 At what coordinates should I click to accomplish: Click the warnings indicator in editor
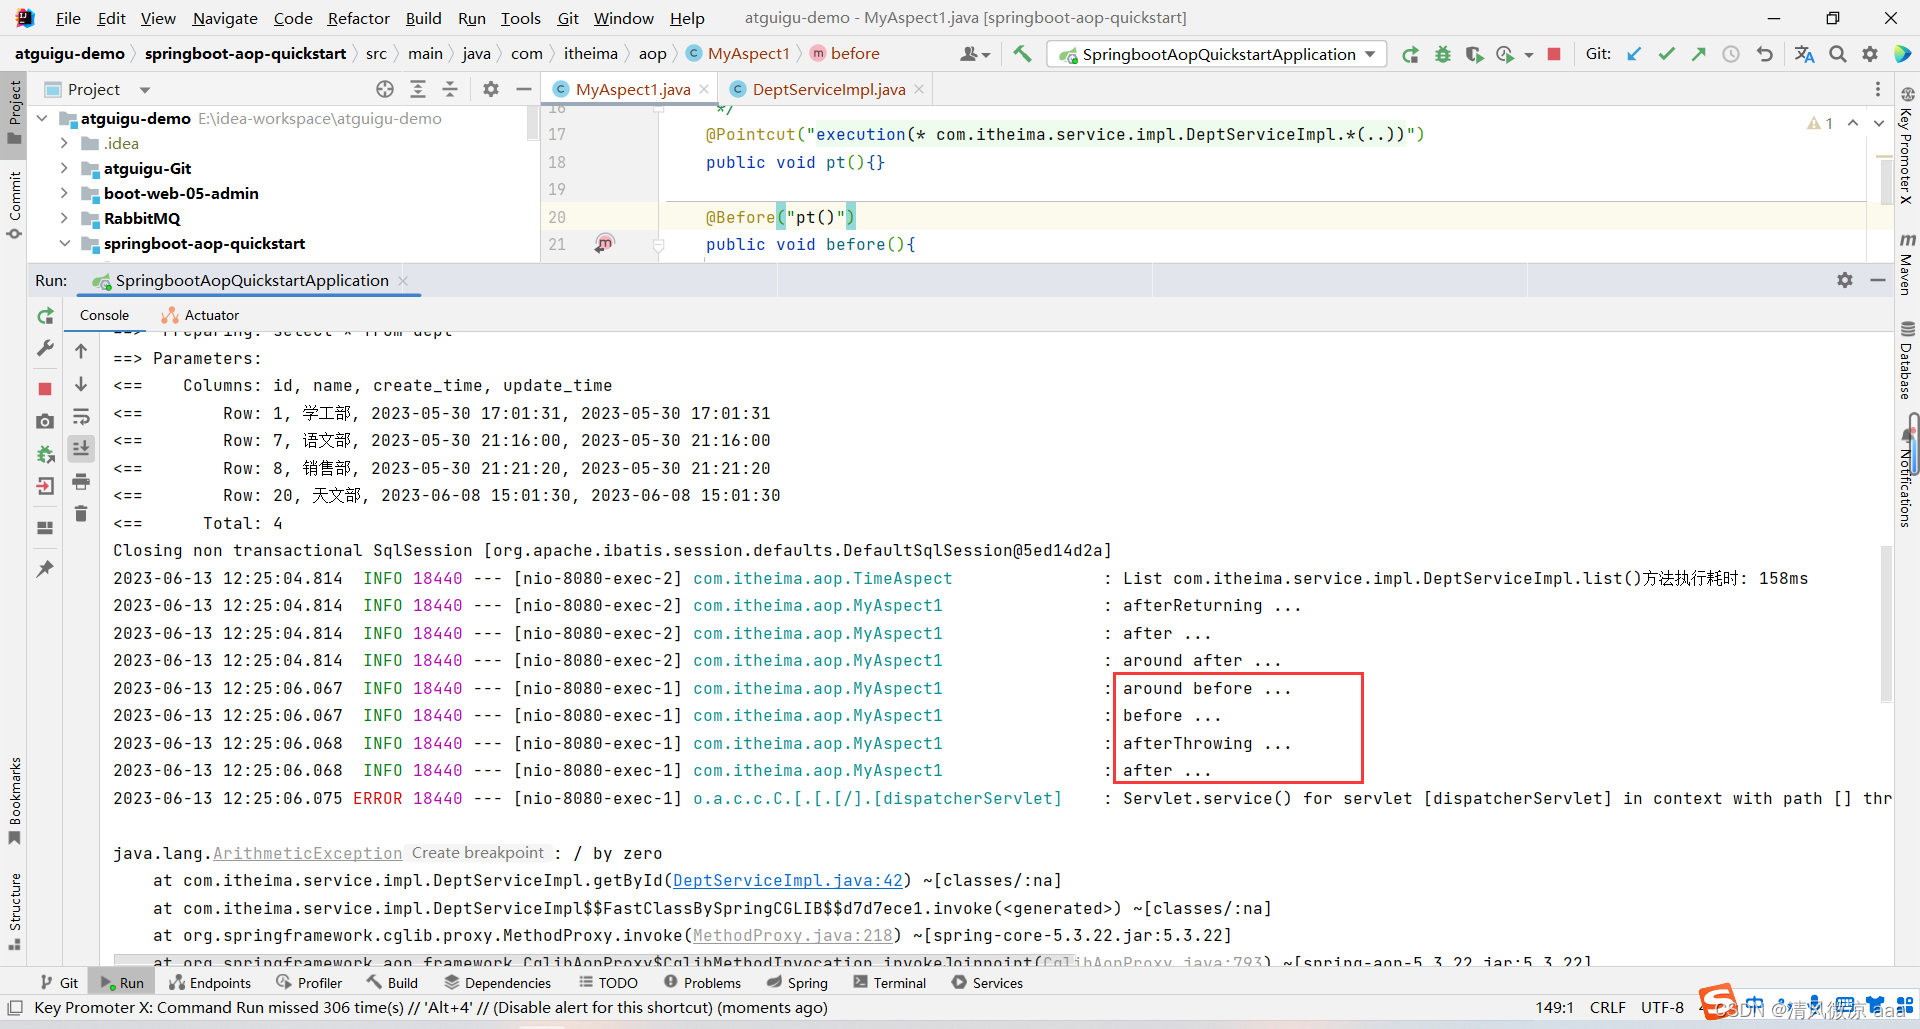click(1820, 123)
